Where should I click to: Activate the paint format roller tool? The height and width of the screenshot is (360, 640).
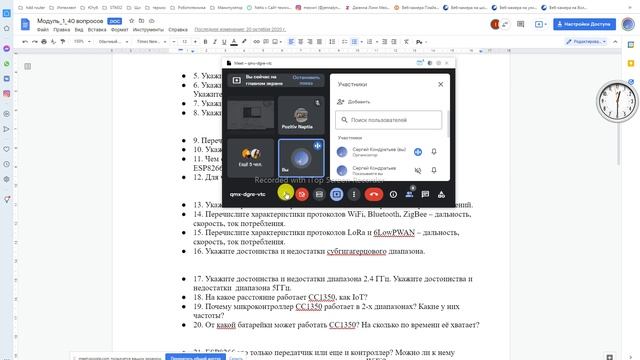[x=63, y=42]
